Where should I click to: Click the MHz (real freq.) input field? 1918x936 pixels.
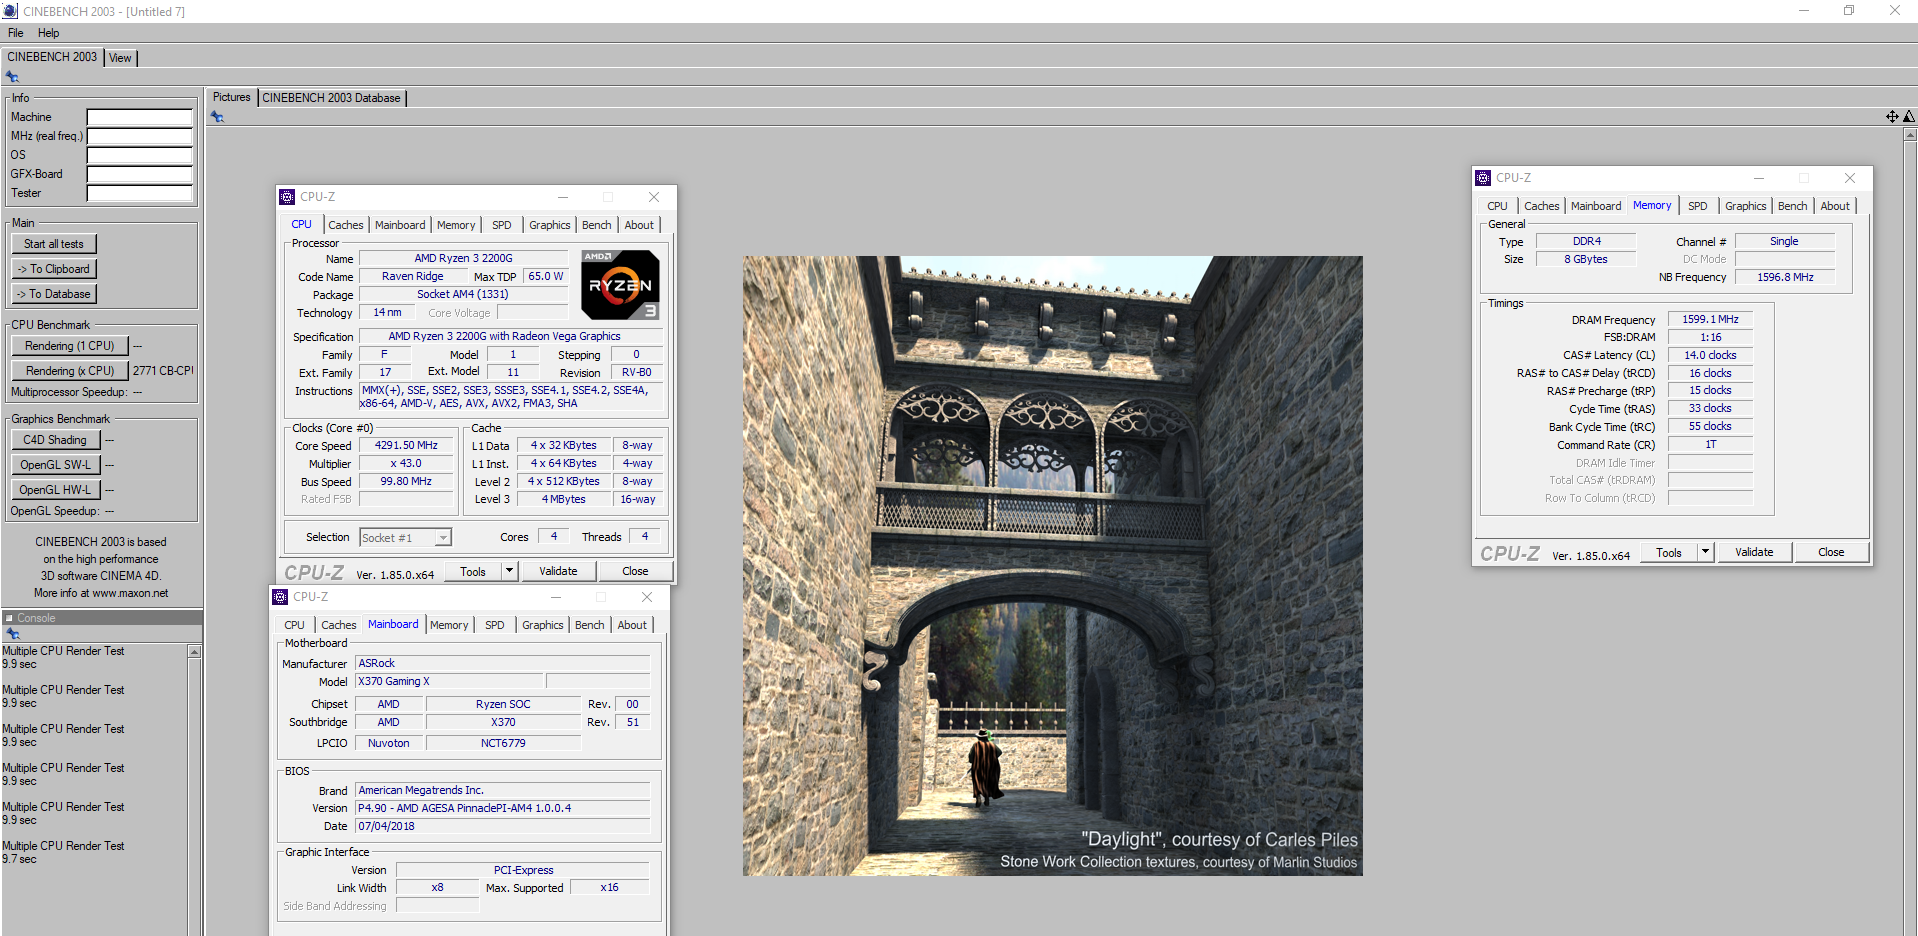coord(139,136)
